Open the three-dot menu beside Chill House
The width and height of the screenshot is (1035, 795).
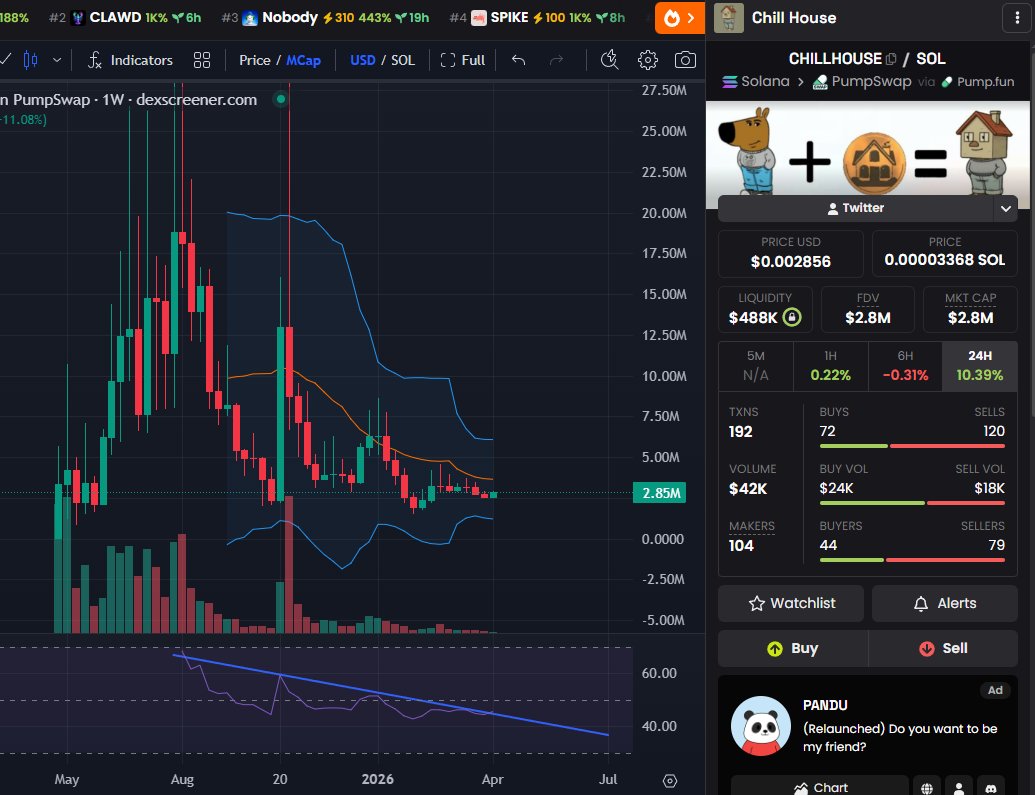pos(1017,17)
